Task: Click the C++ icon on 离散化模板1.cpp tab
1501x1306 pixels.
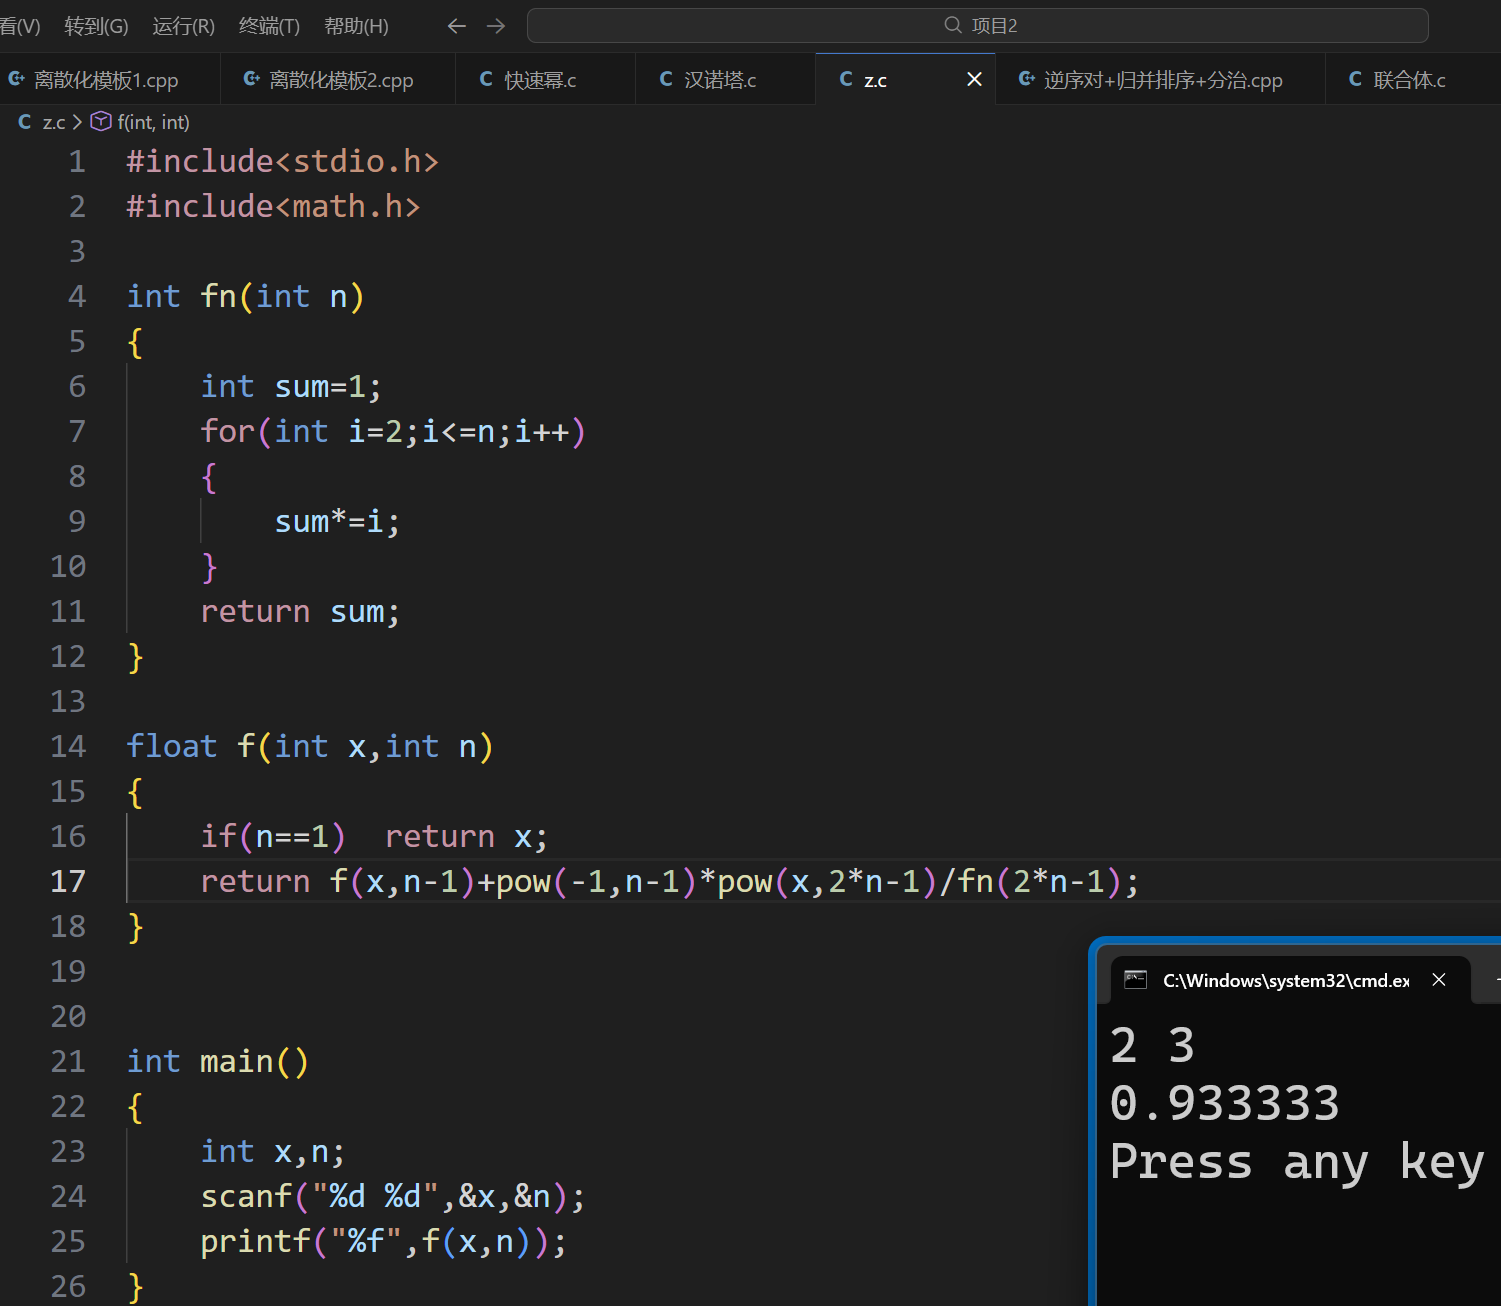Action: 16,78
